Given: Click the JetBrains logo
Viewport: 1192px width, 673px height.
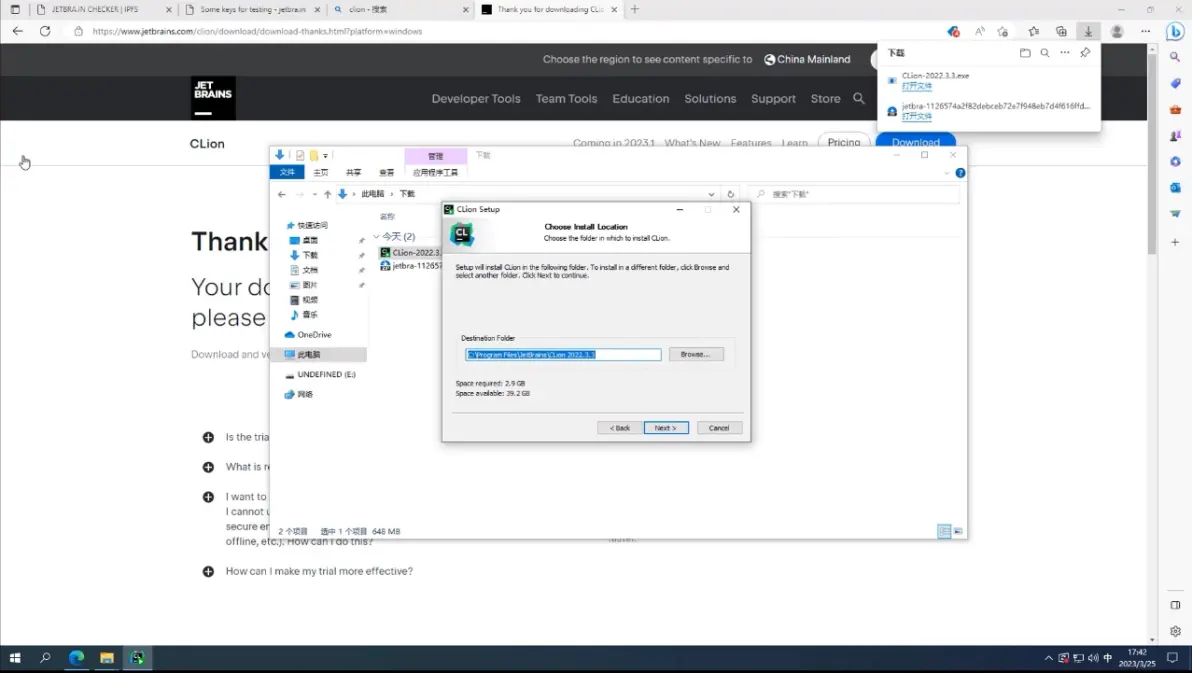Looking at the screenshot, I should pos(213,97).
